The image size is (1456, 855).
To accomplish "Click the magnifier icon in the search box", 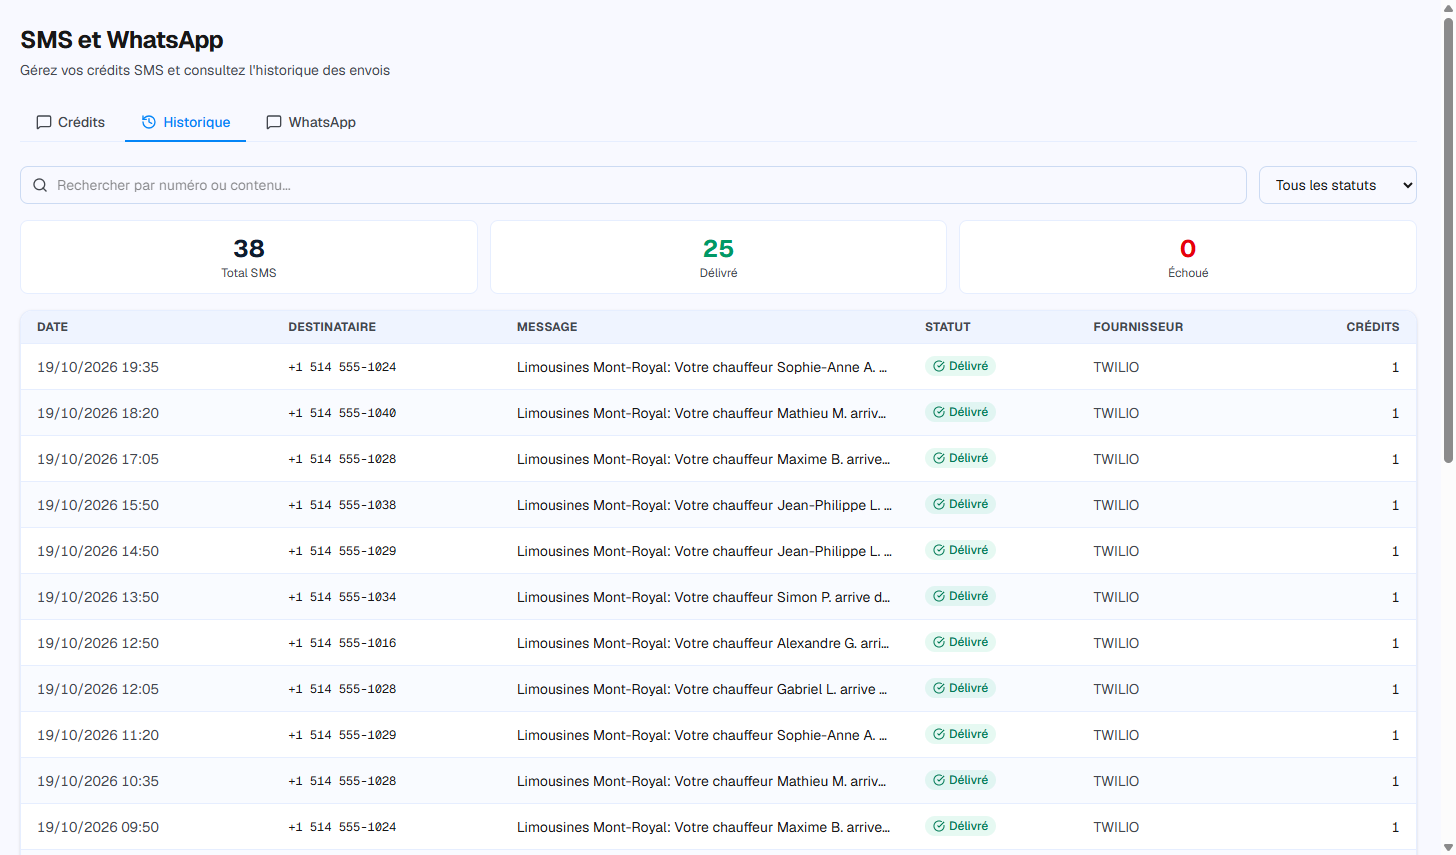I will [x=40, y=185].
